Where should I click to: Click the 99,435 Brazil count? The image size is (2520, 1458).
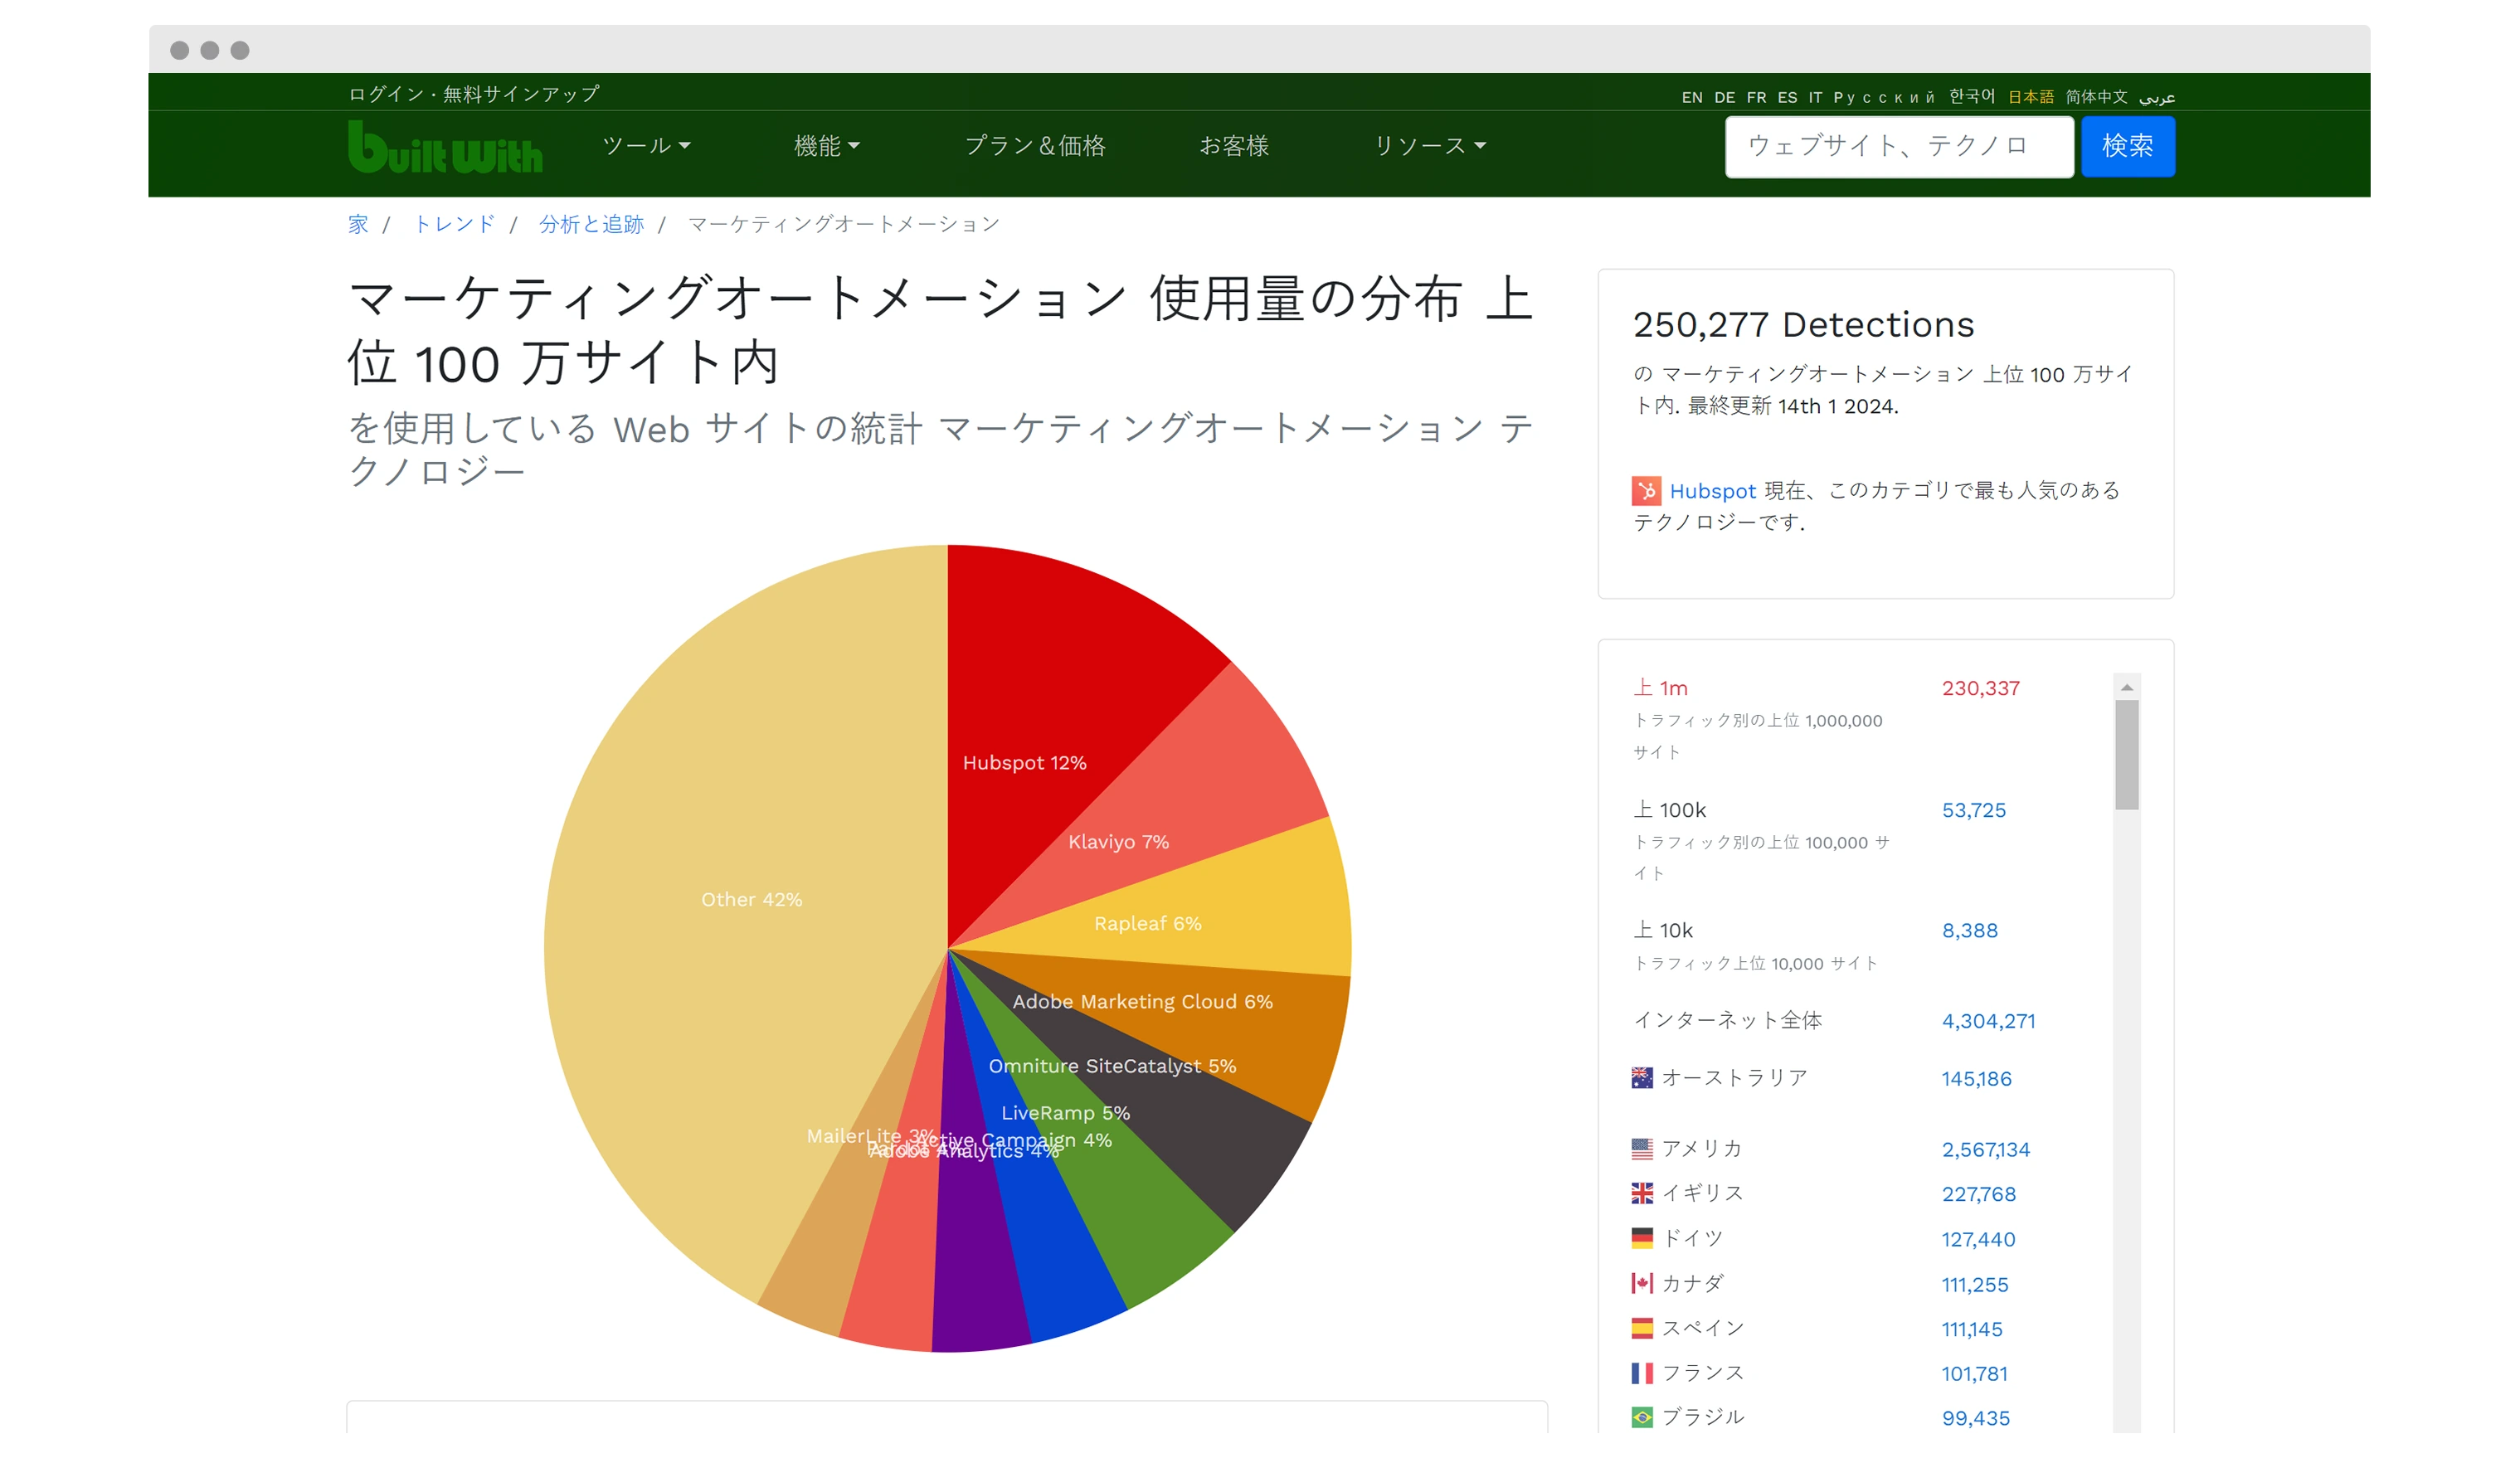point(1976,1418)
